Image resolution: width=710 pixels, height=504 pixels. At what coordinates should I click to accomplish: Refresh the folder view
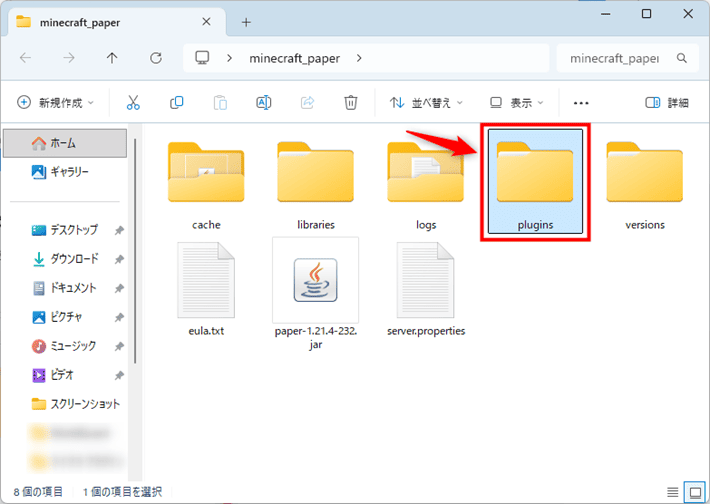point(156,58)
